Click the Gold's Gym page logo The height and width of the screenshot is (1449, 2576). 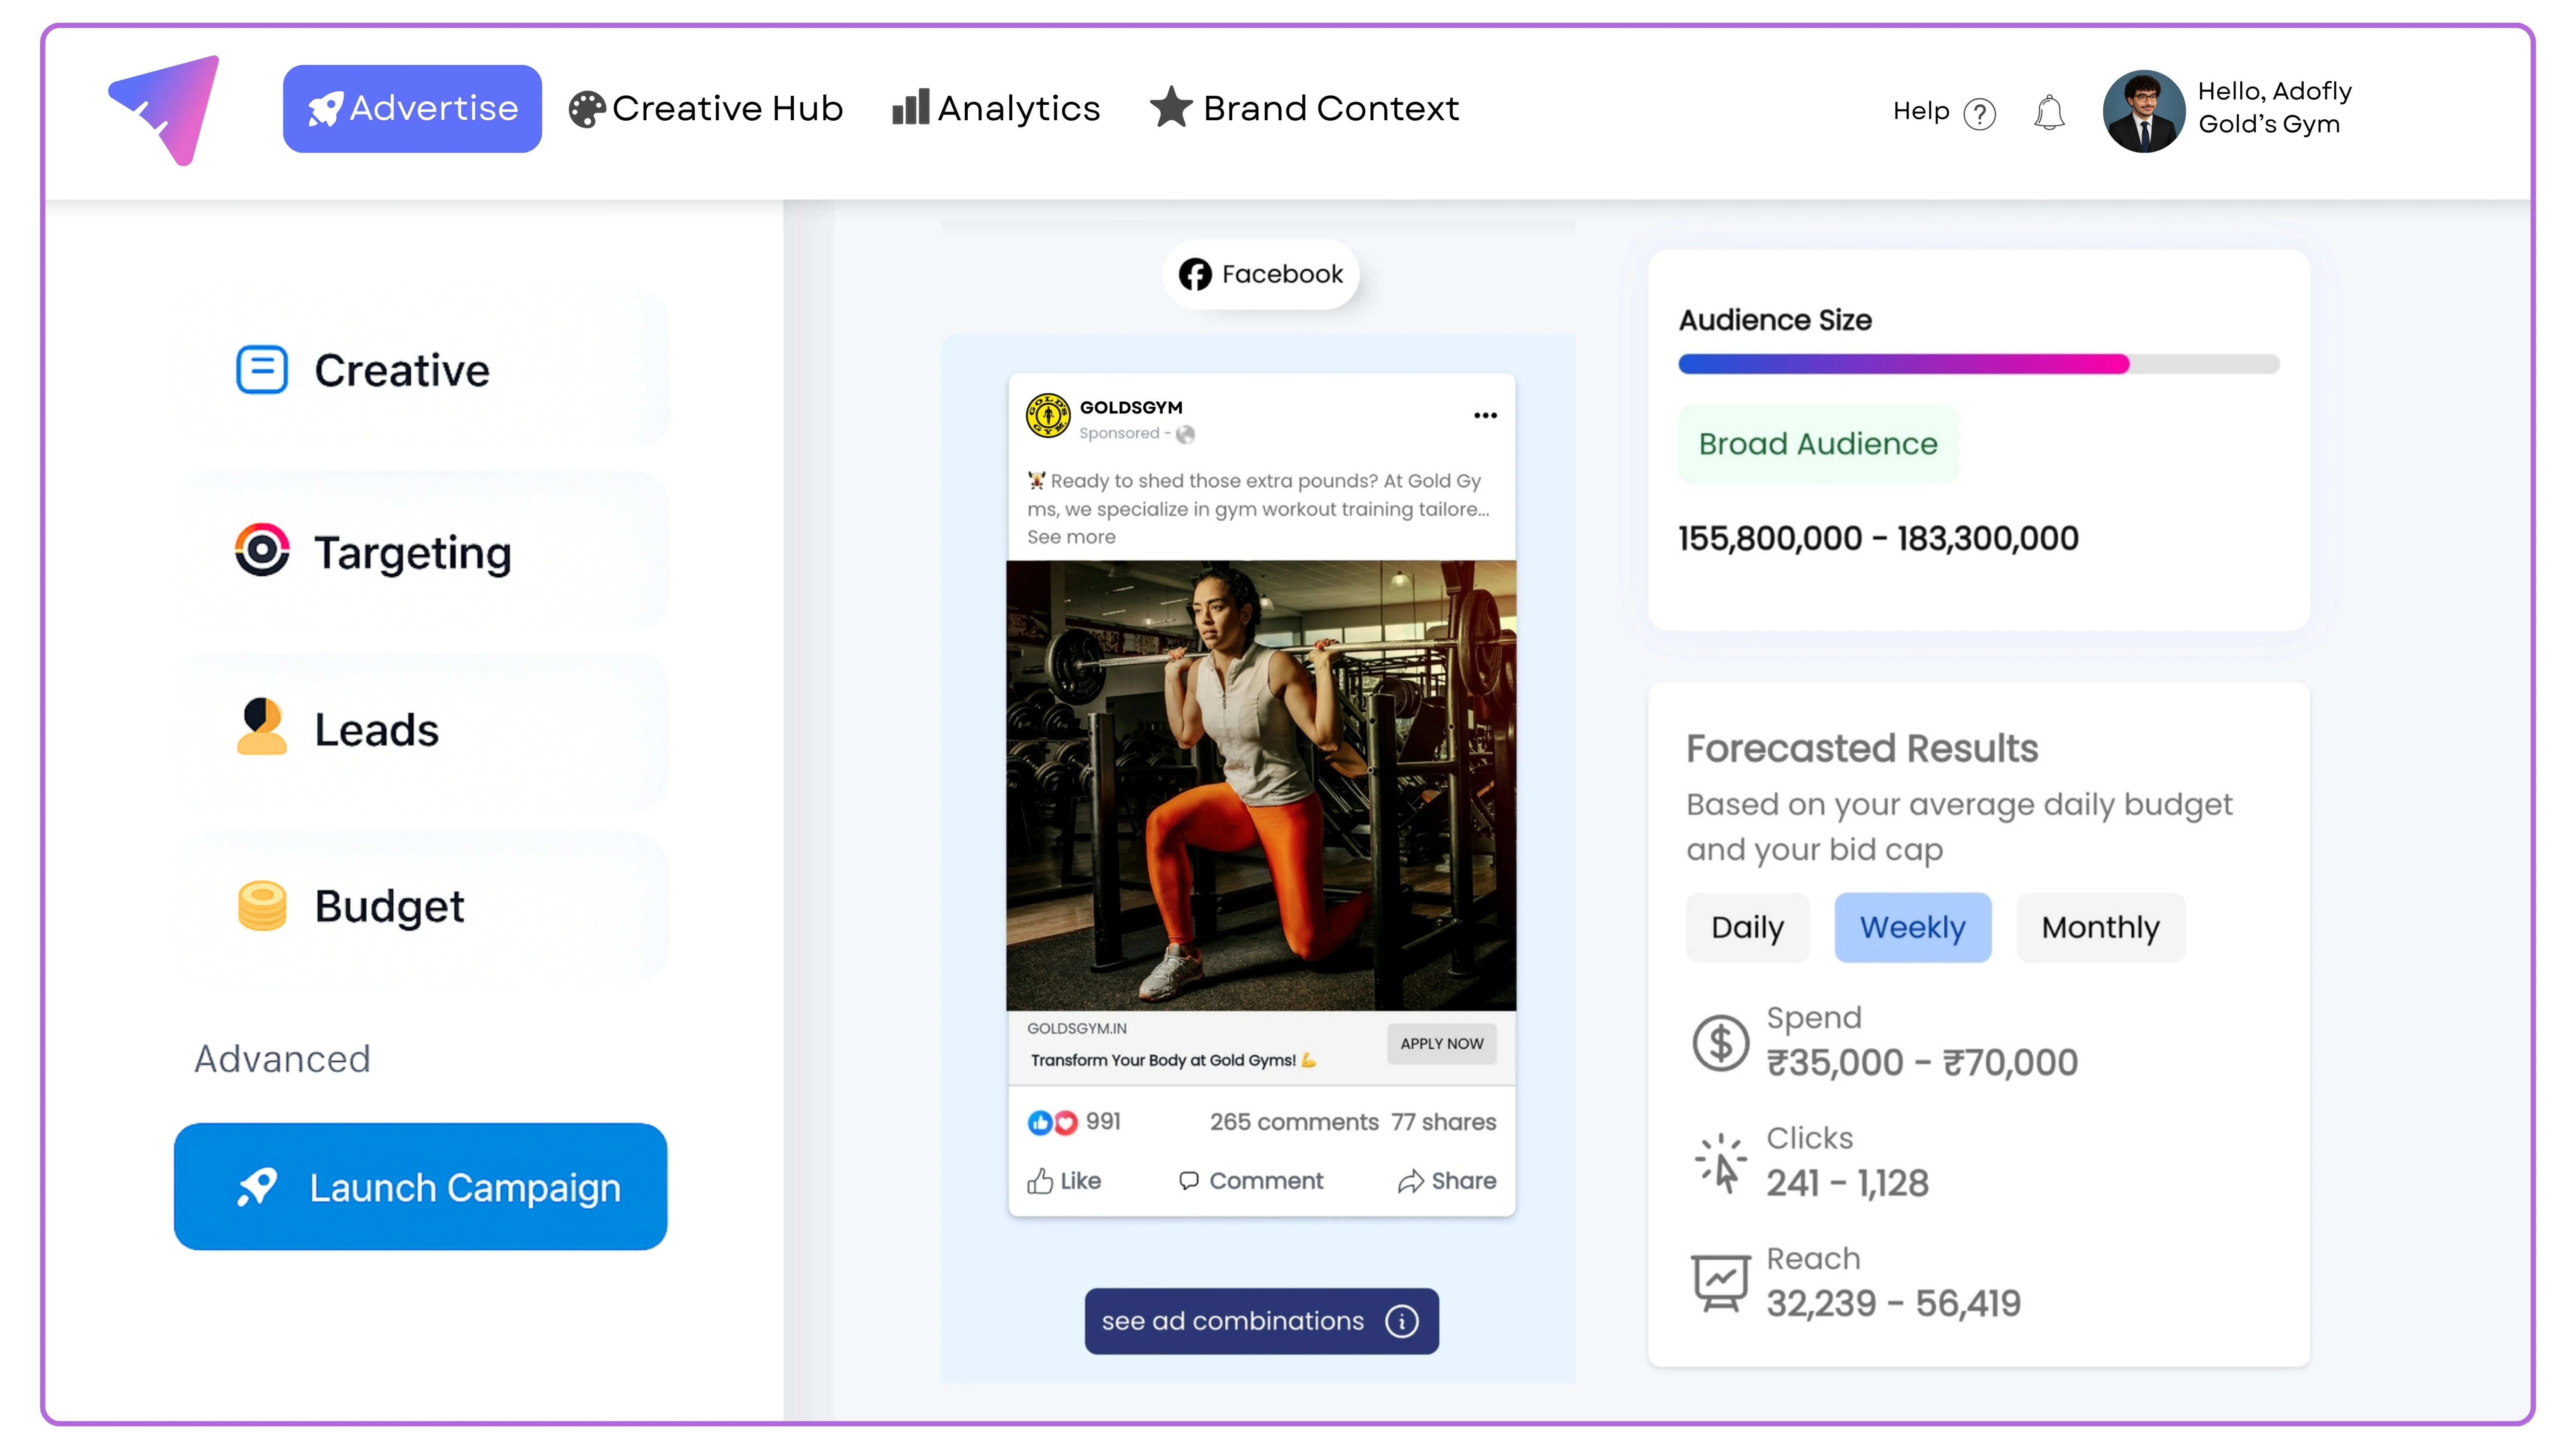[x=1048, y=416]
